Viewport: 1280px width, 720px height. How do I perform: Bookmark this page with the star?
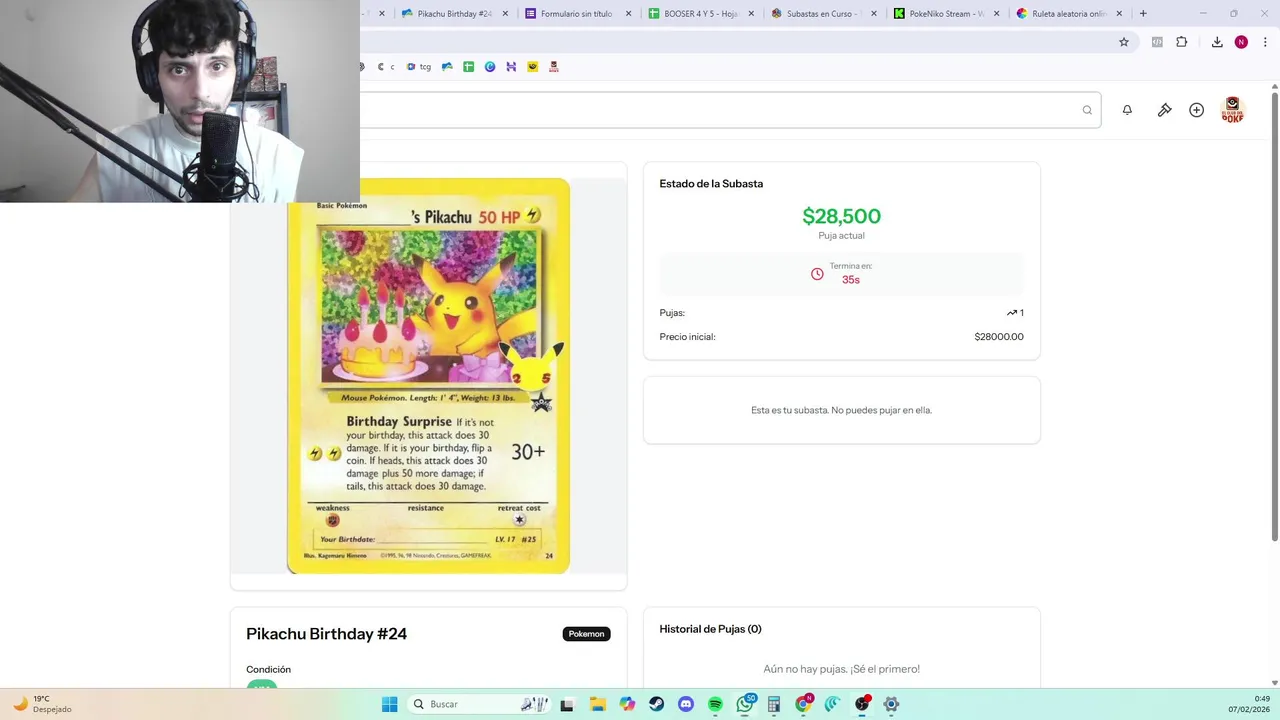click(x=1124, y=42)
